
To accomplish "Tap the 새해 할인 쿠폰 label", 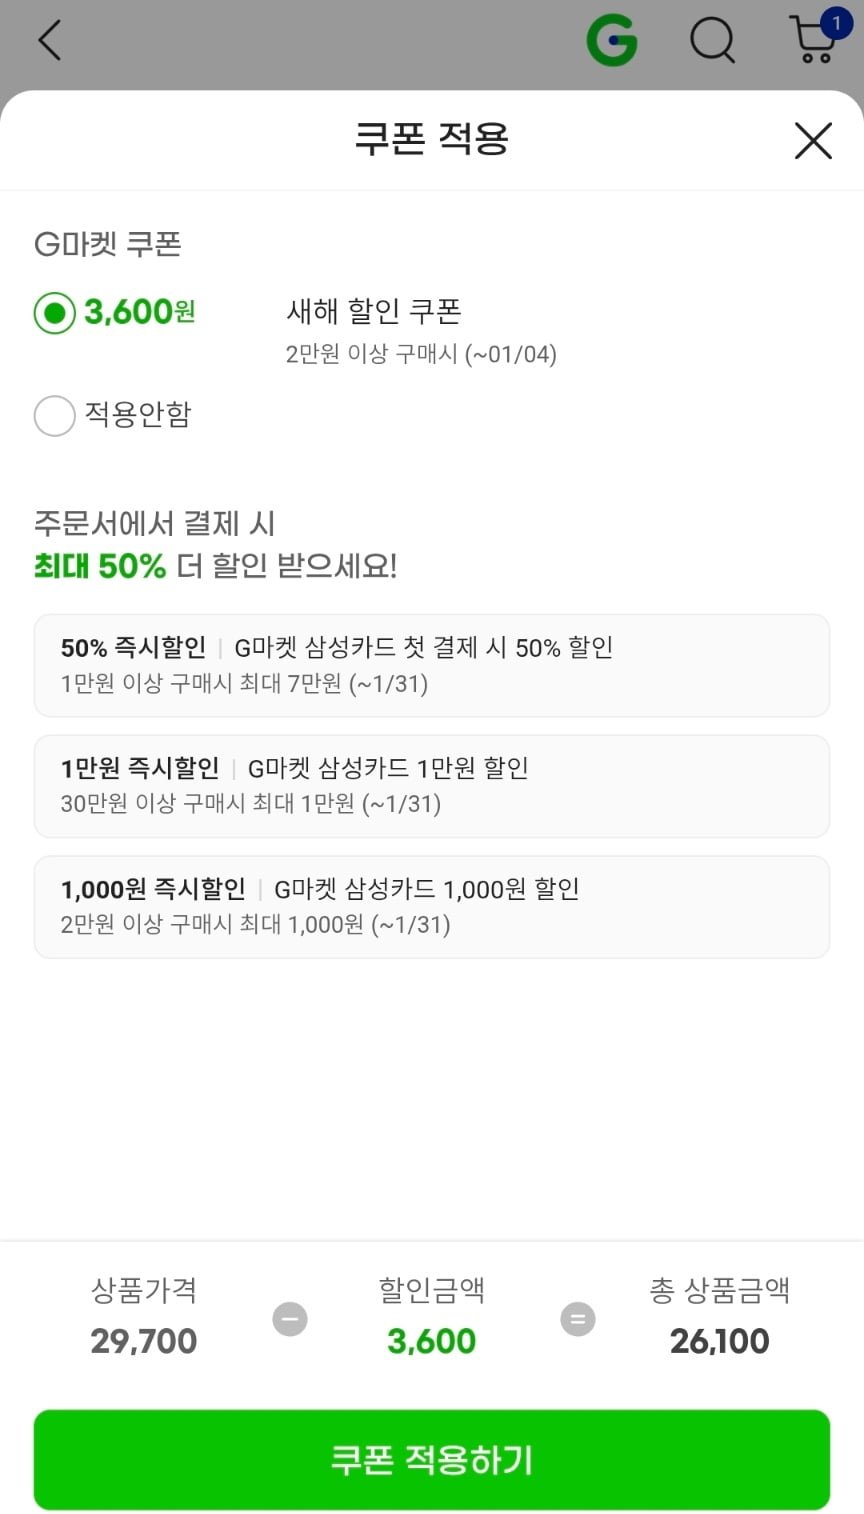I will coord(373,312).
